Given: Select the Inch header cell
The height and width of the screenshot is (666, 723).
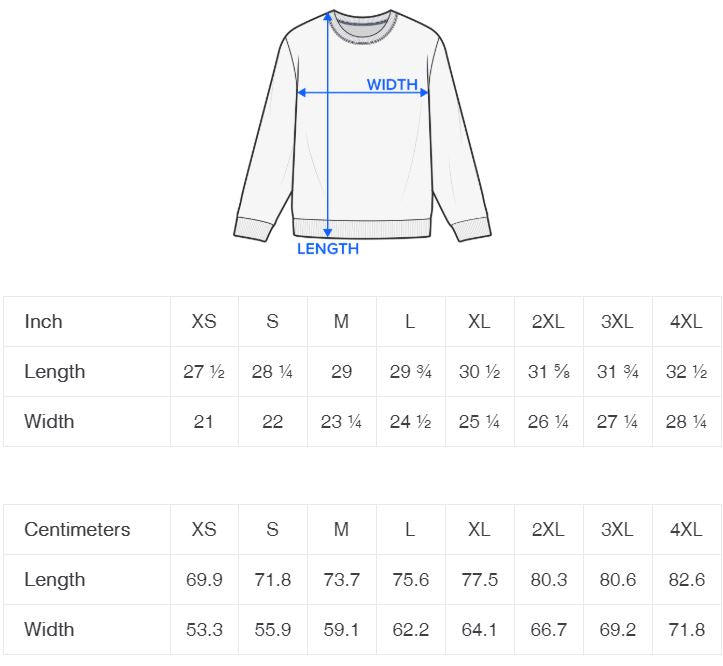Looking at the screenshot, I should (44, 322).
